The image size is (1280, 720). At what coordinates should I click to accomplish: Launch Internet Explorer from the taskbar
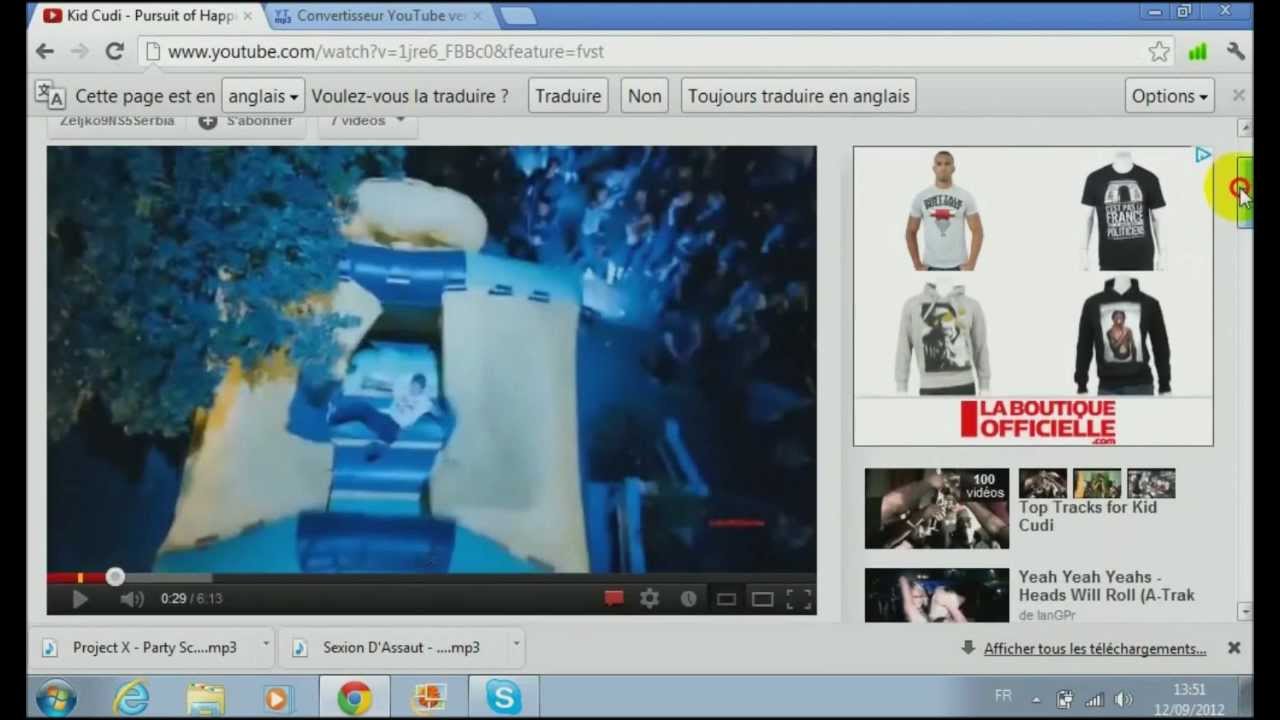pyautogui.click(x=131, y=698)
